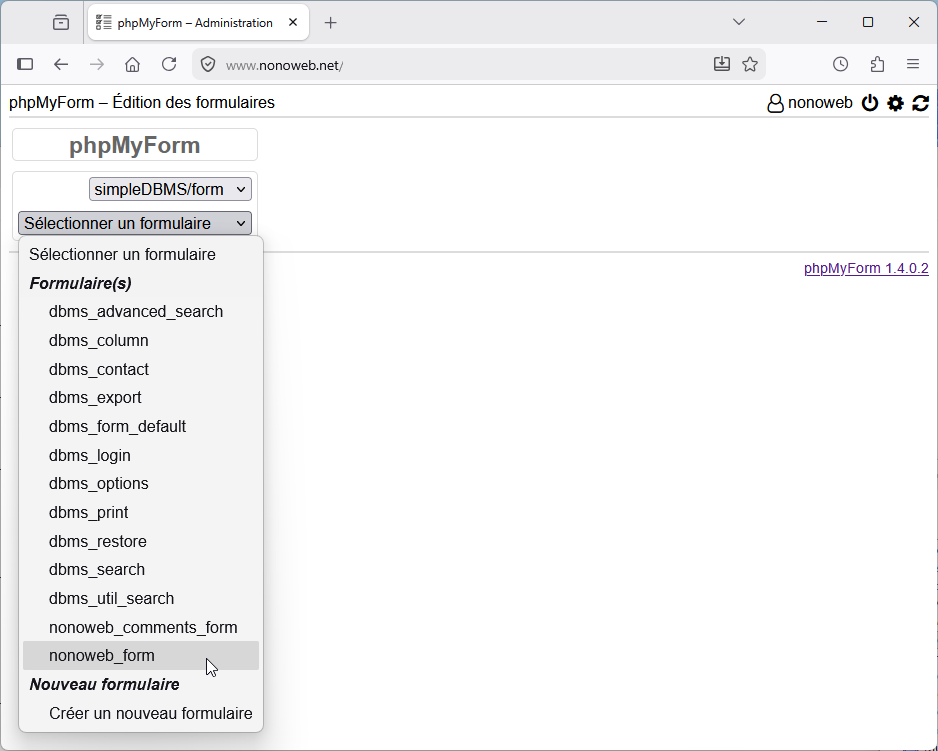Click the install page download icon in address bar

[x=722, y=64]
